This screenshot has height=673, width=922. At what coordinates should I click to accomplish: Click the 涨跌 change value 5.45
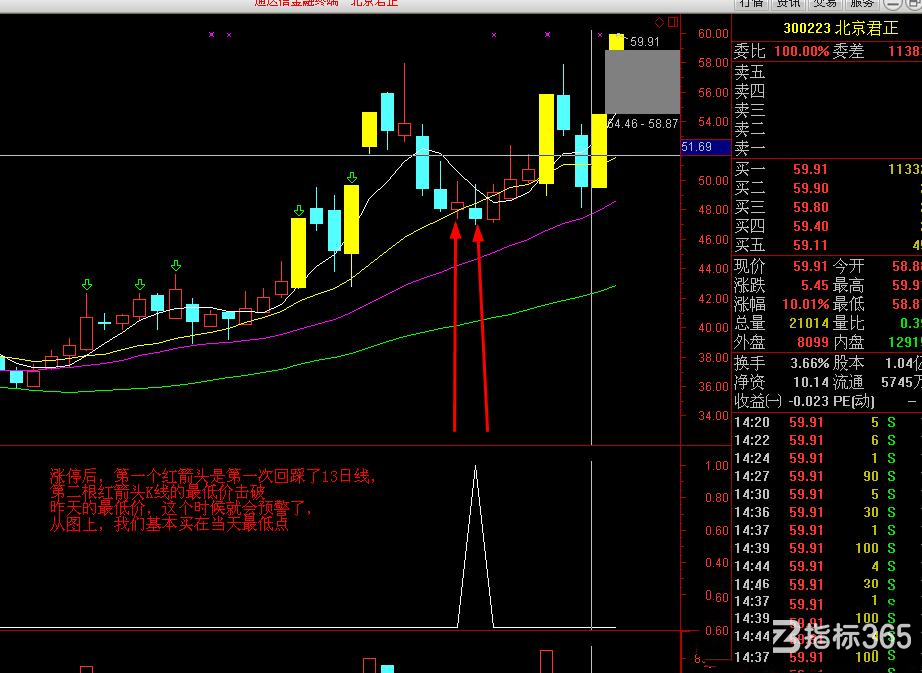[x=814, y=285]
